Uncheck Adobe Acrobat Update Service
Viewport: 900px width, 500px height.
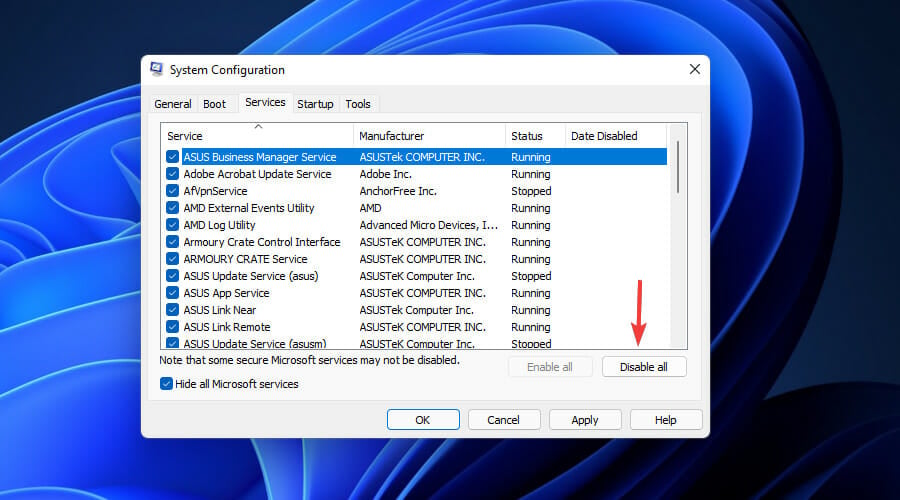(172, 174)
